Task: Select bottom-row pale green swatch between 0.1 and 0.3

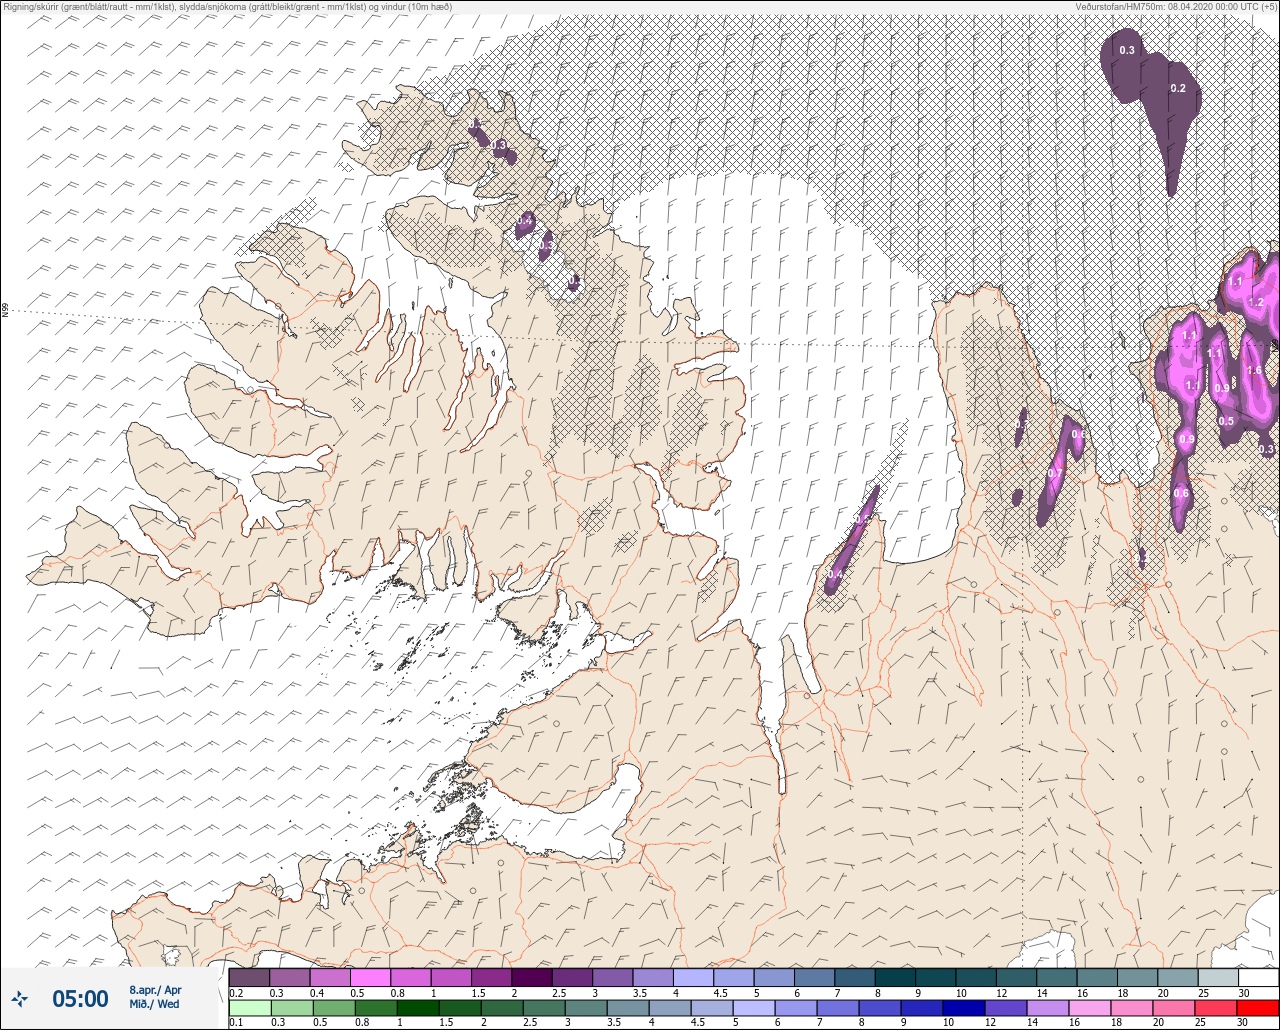Action: click(x=249, y=1007)
